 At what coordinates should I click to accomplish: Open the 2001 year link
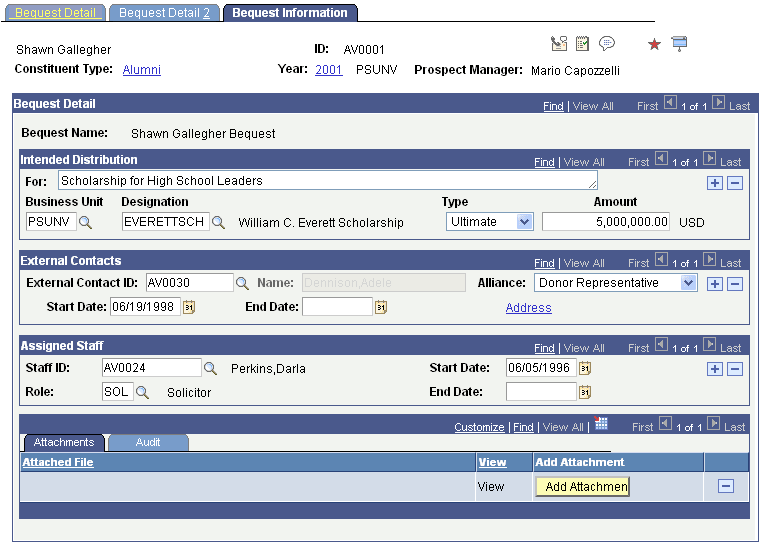click(328, 70)
